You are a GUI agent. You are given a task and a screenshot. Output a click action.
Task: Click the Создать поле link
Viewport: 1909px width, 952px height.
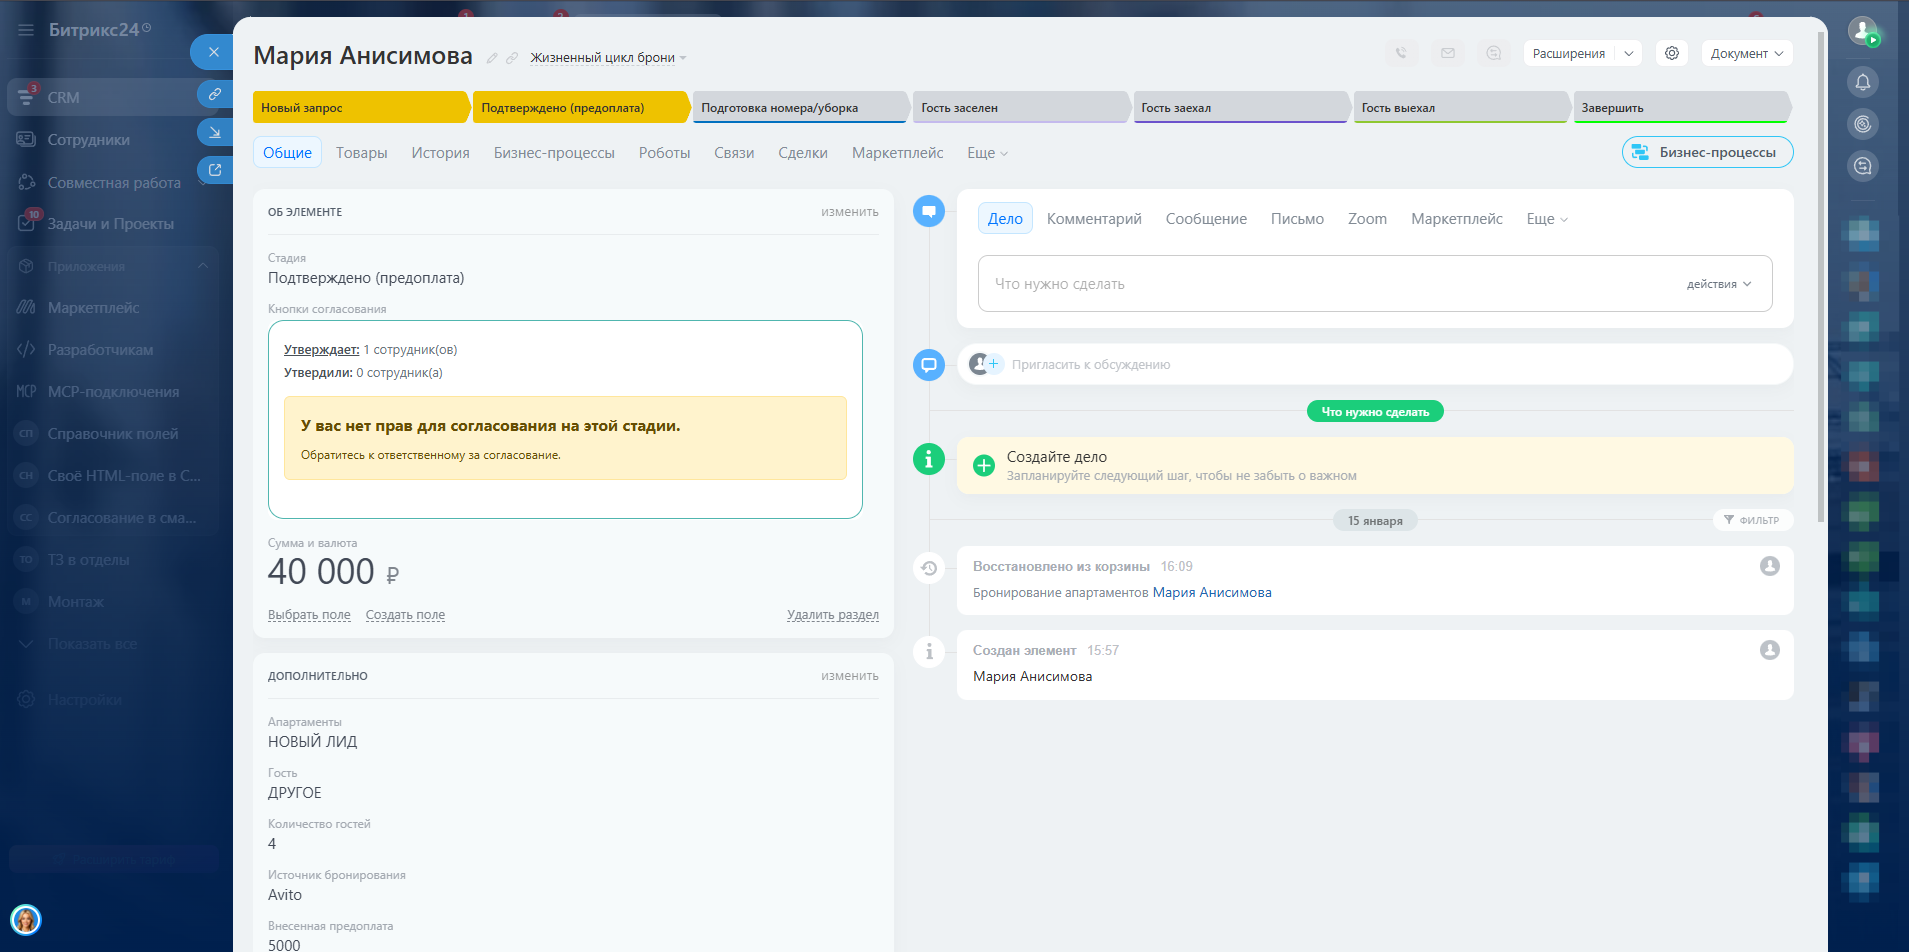pos(405,615)
